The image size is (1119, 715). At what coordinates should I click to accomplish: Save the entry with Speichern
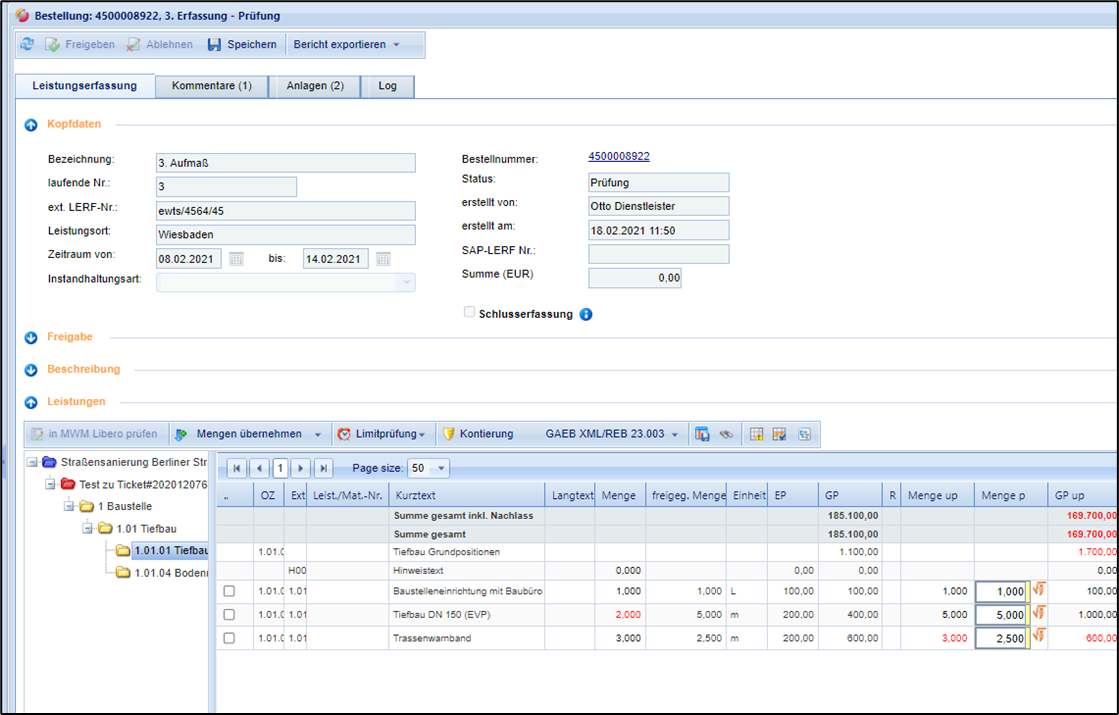coord(242,45)
